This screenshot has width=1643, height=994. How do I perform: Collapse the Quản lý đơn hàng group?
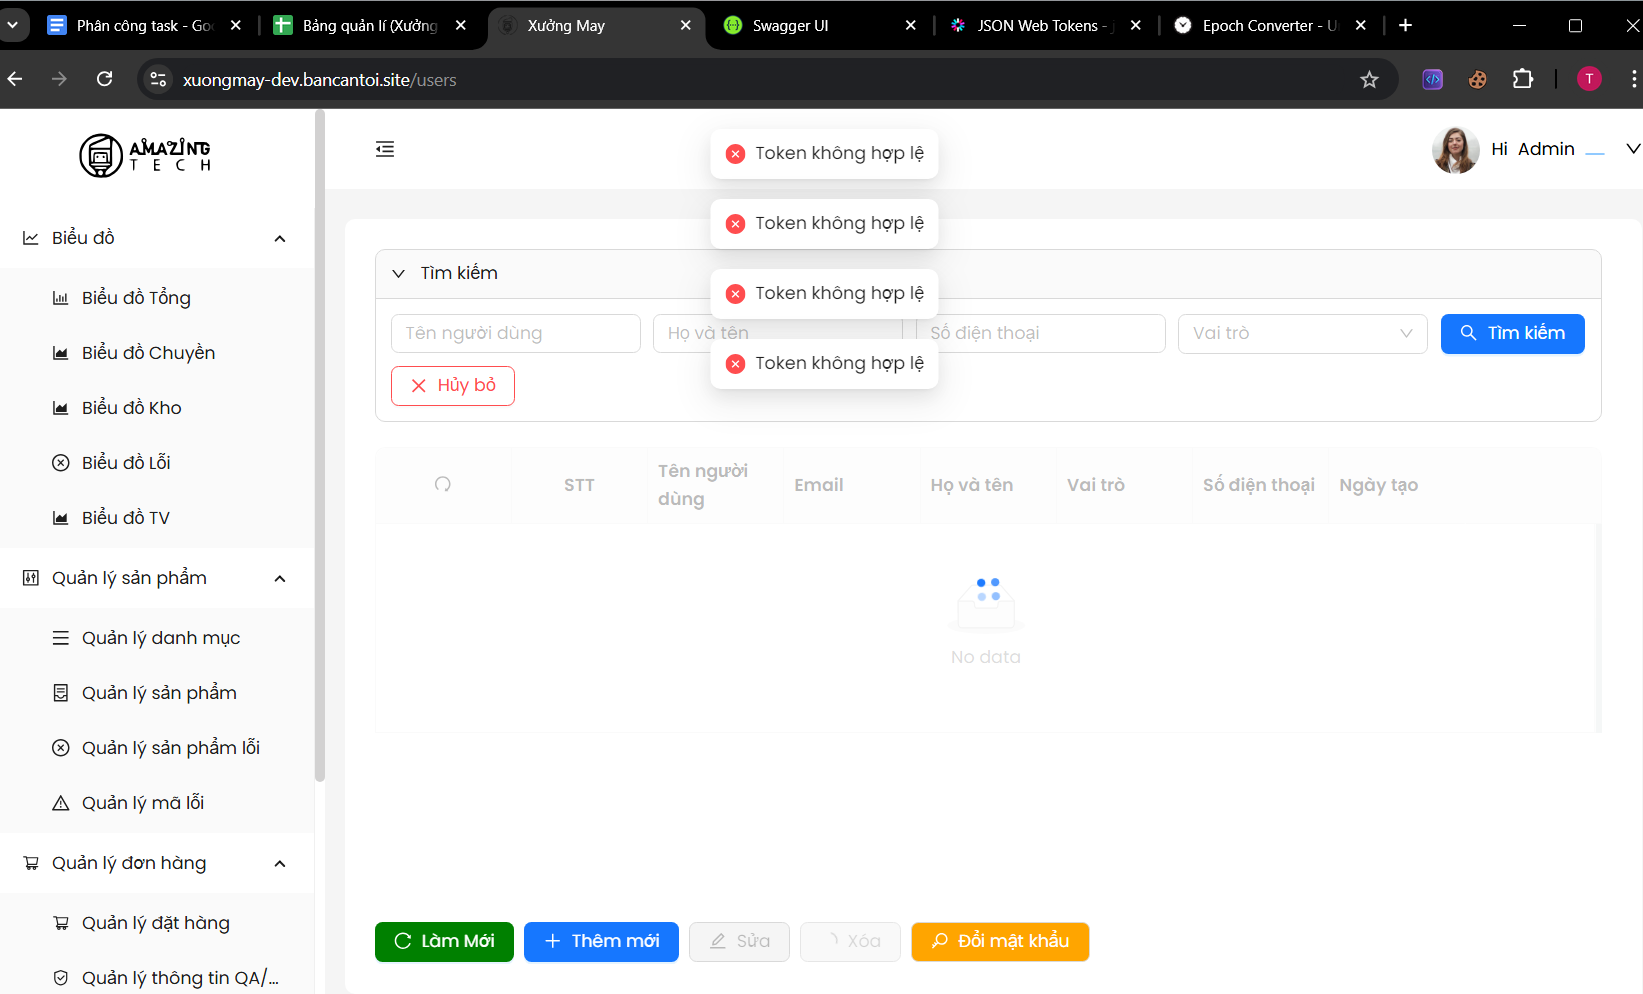point(280,863)
